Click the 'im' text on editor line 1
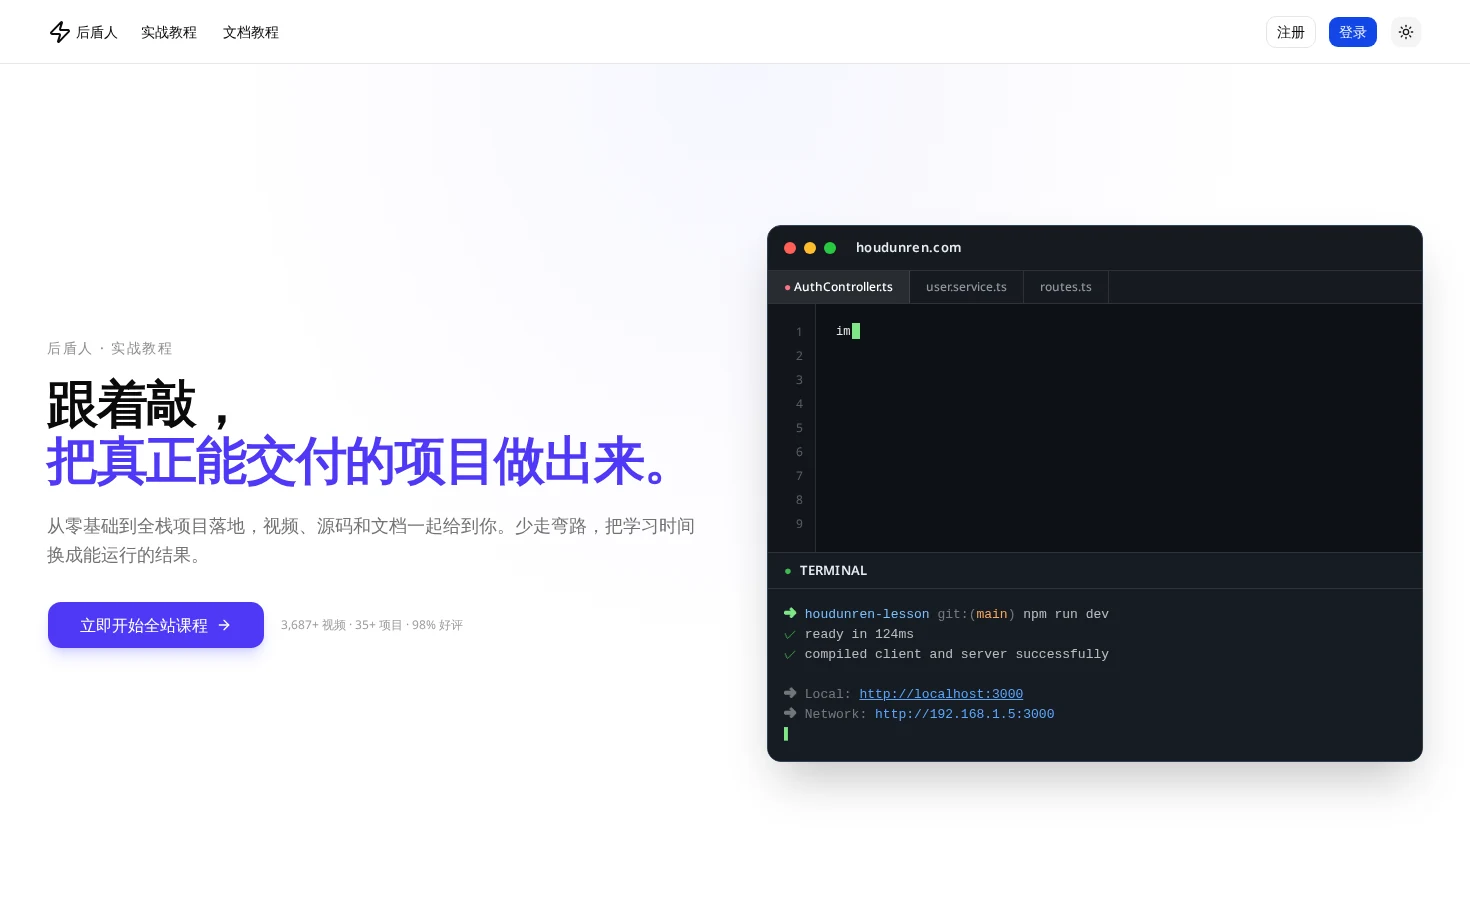Image resolution: width=1470 pixels, height=923 pixels. pyautogui.click(x=843, y=331)
